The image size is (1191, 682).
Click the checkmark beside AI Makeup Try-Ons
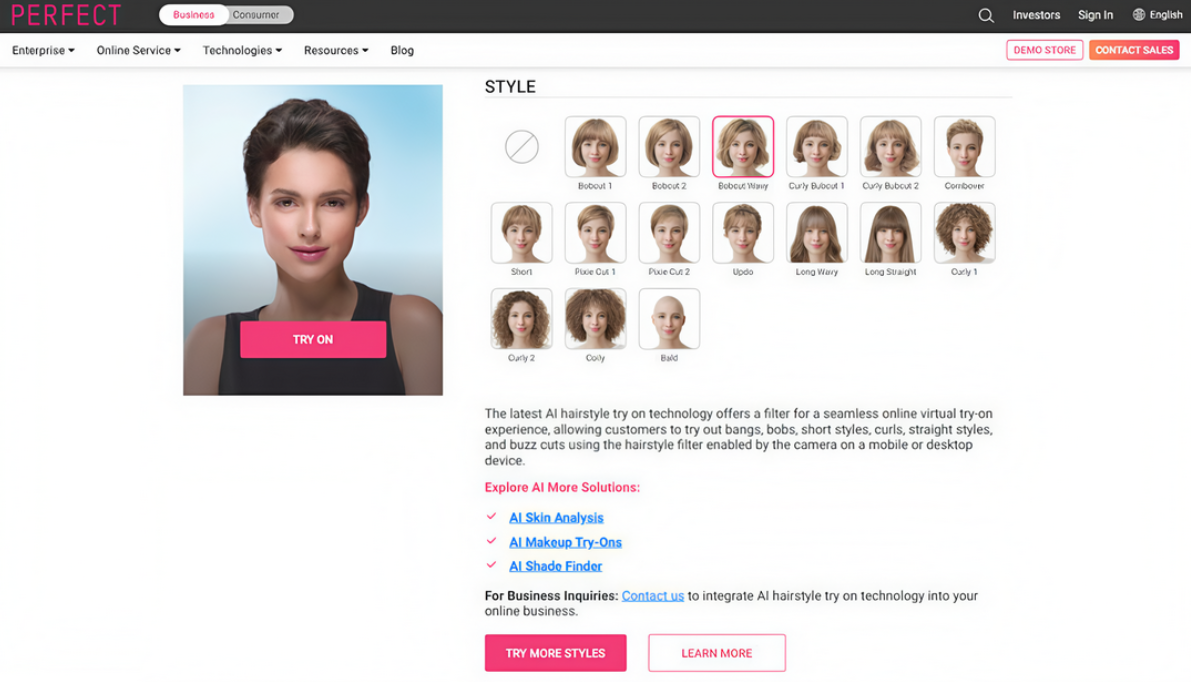(x=491, y=541)
